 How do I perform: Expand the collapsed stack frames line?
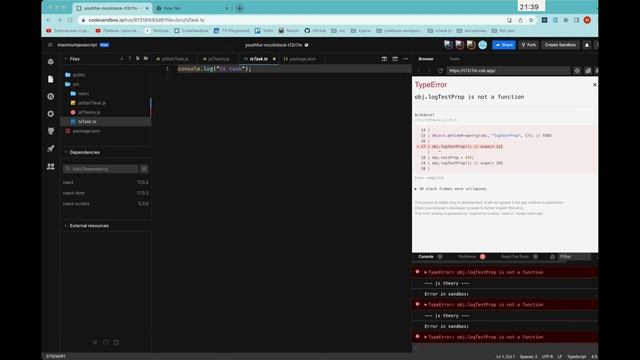[x=451, y=189]
